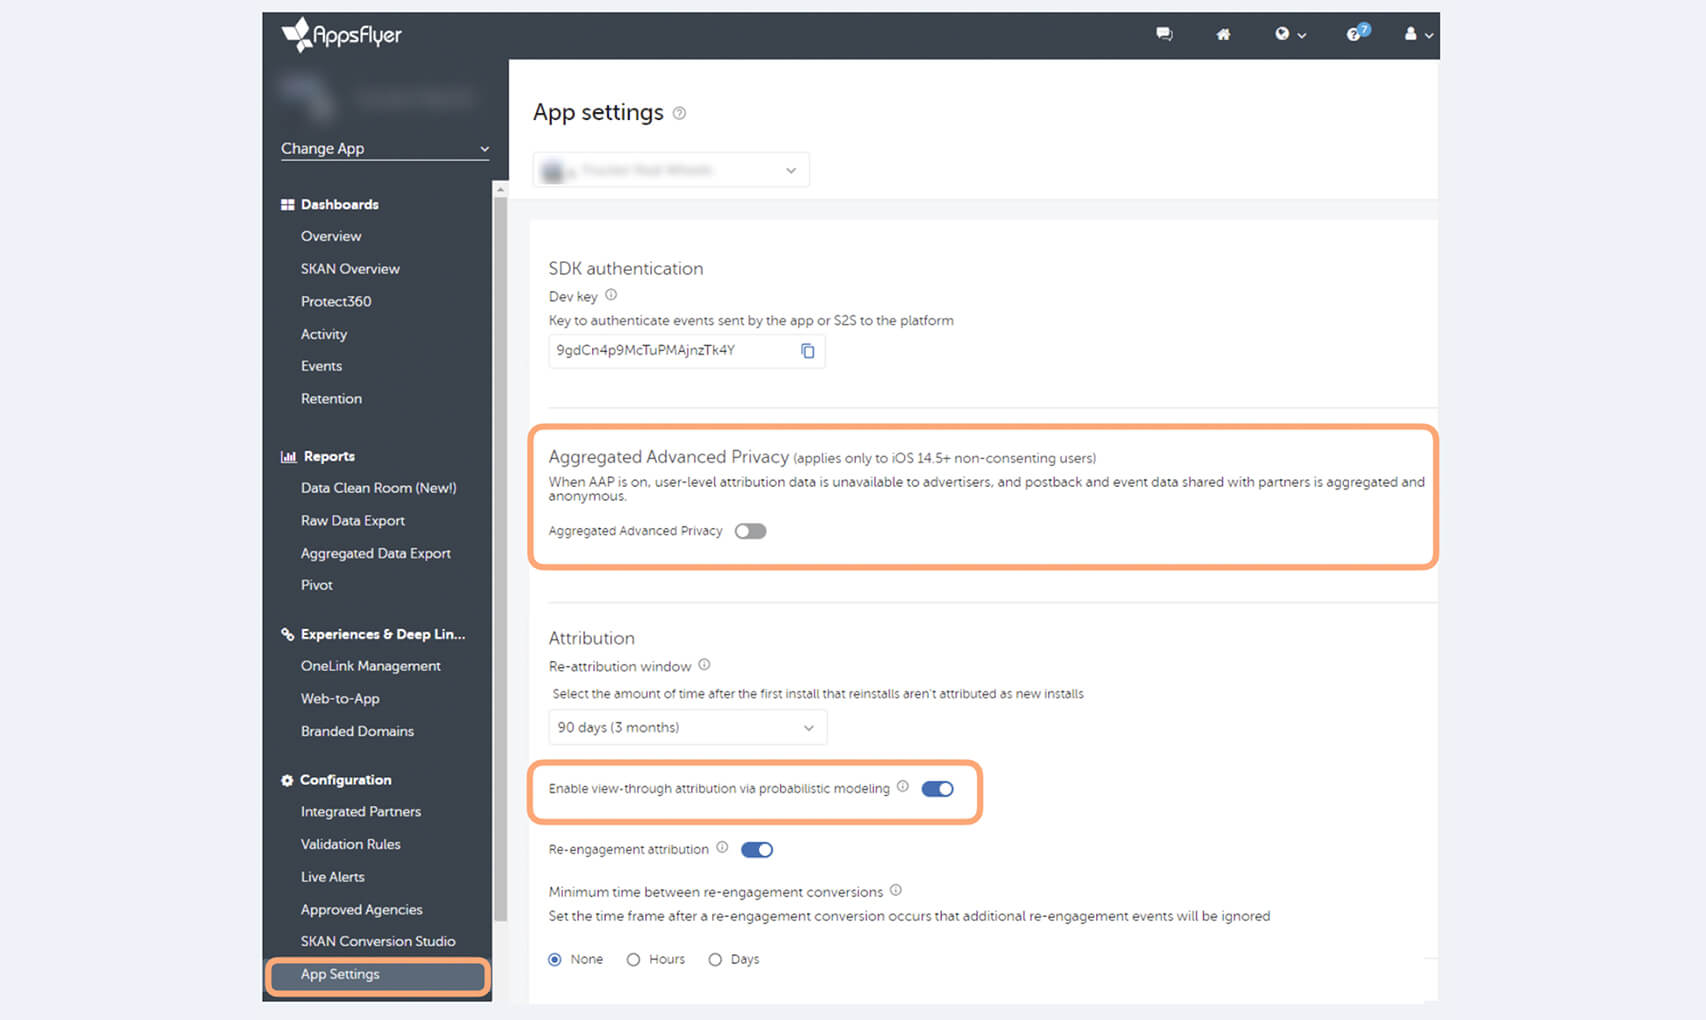Open the 90 days re-attribution dropdown
Screen dimensions: 1706x1020
click(687, 727)
